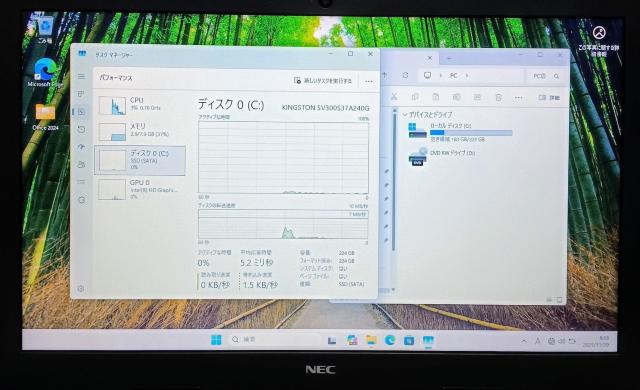Click the taskbar search box

coord(275,339)
